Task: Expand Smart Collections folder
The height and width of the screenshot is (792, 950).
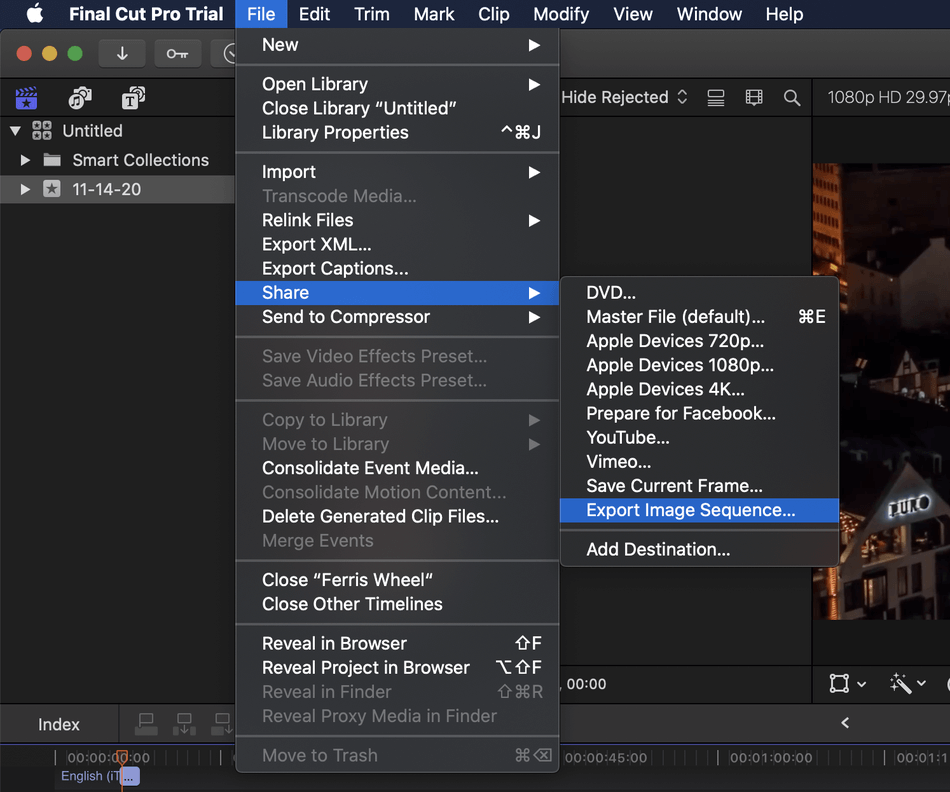Action: (25, 160)
